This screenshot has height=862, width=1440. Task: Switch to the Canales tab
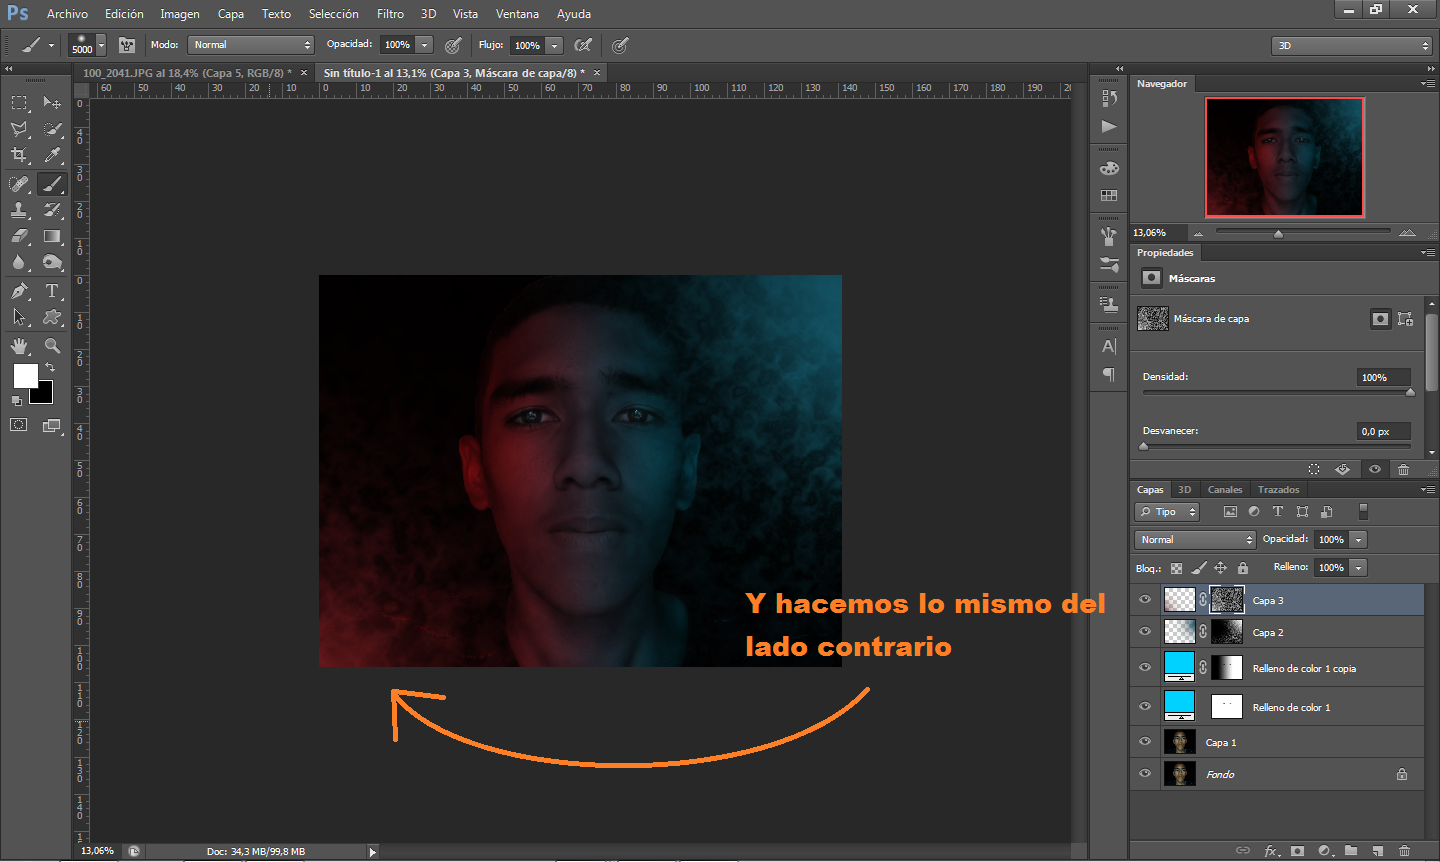click(1225, 490)
